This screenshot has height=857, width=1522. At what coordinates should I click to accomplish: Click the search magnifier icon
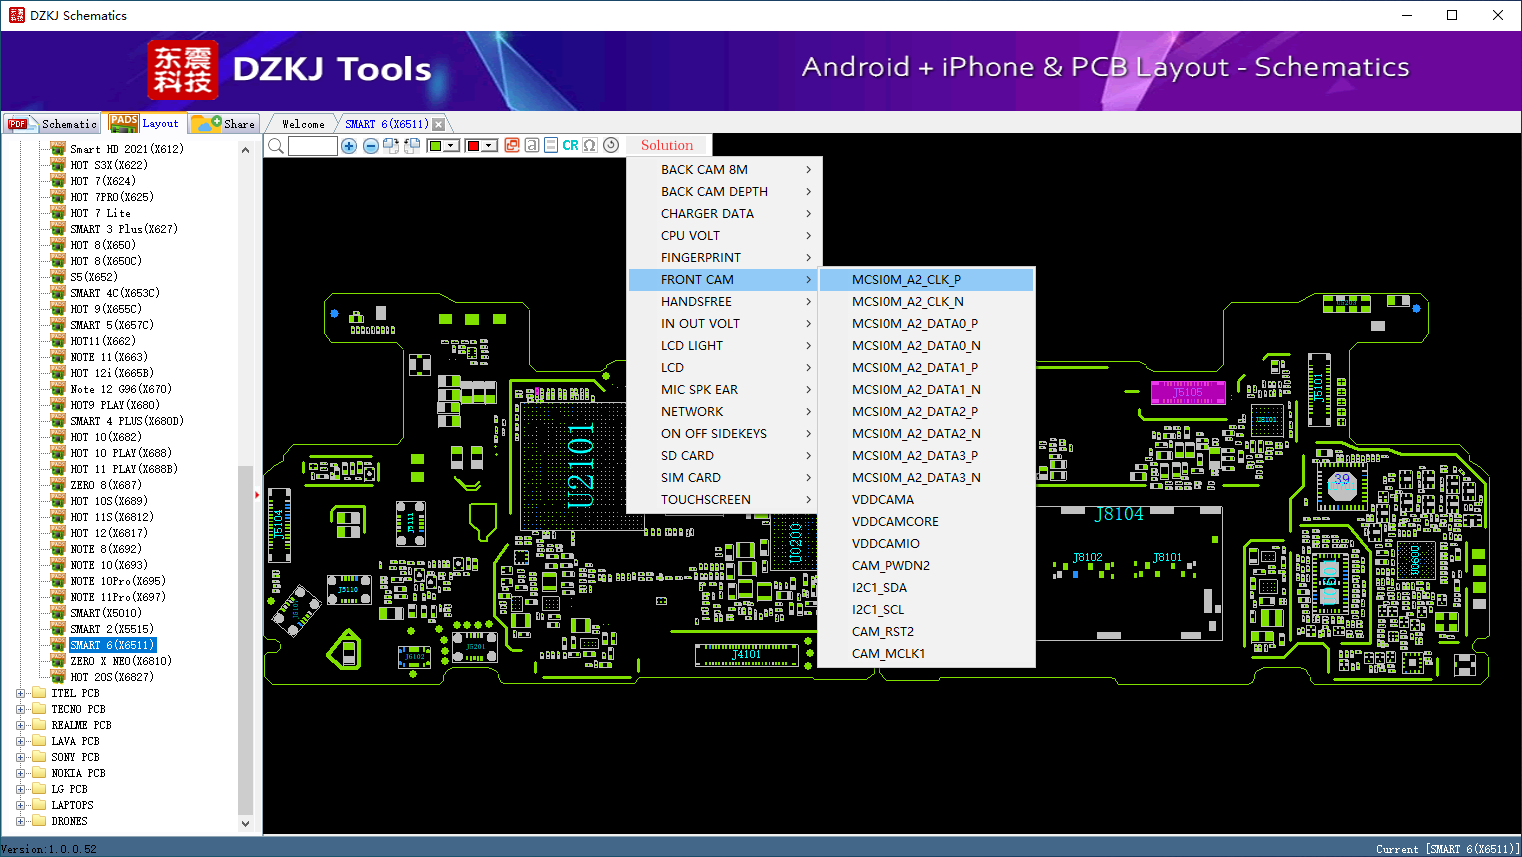(276, 146)
